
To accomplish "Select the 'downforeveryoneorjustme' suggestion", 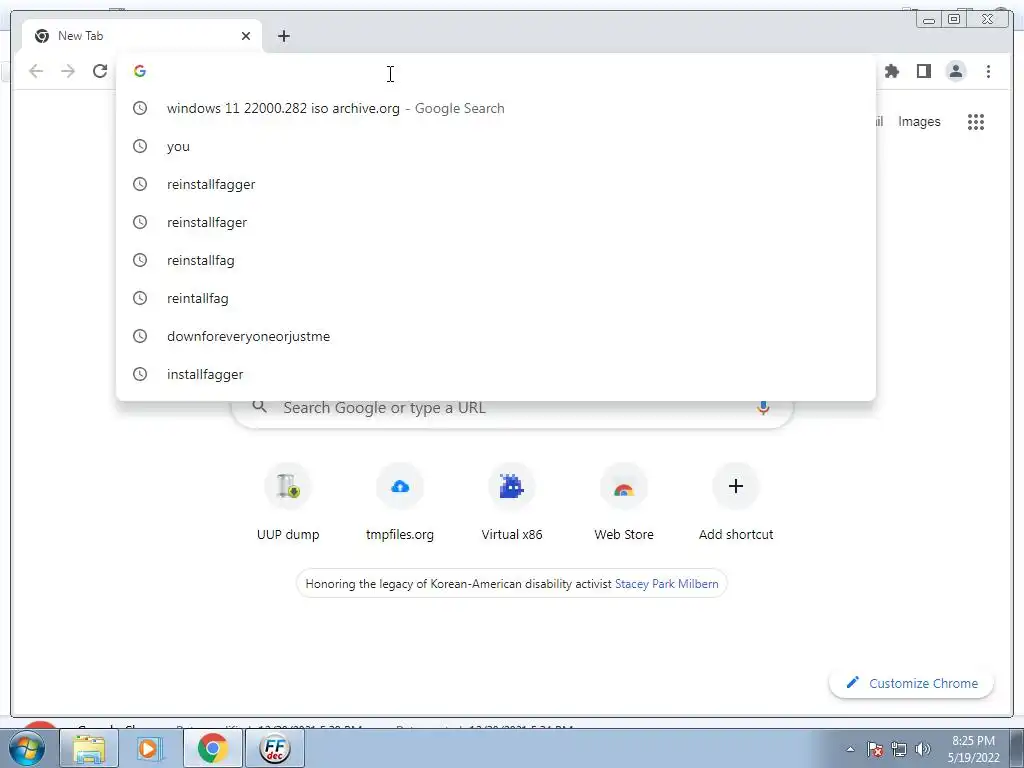I will click(x=496, y=336).
